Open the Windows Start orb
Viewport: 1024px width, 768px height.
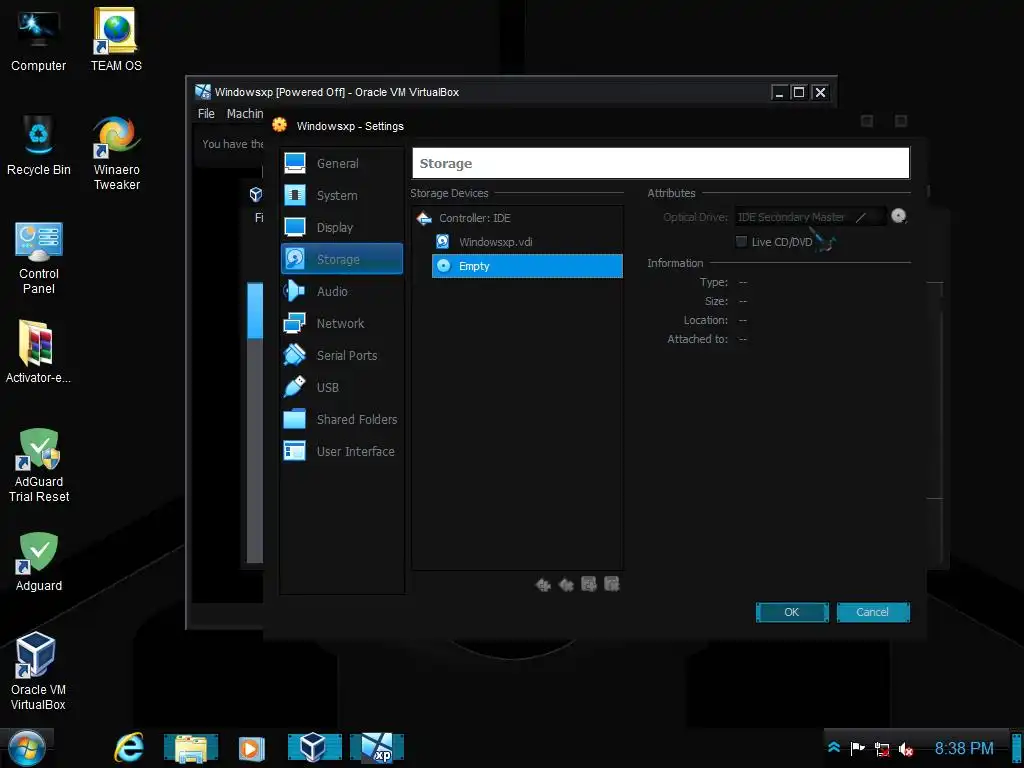click(x=27, y=748)
